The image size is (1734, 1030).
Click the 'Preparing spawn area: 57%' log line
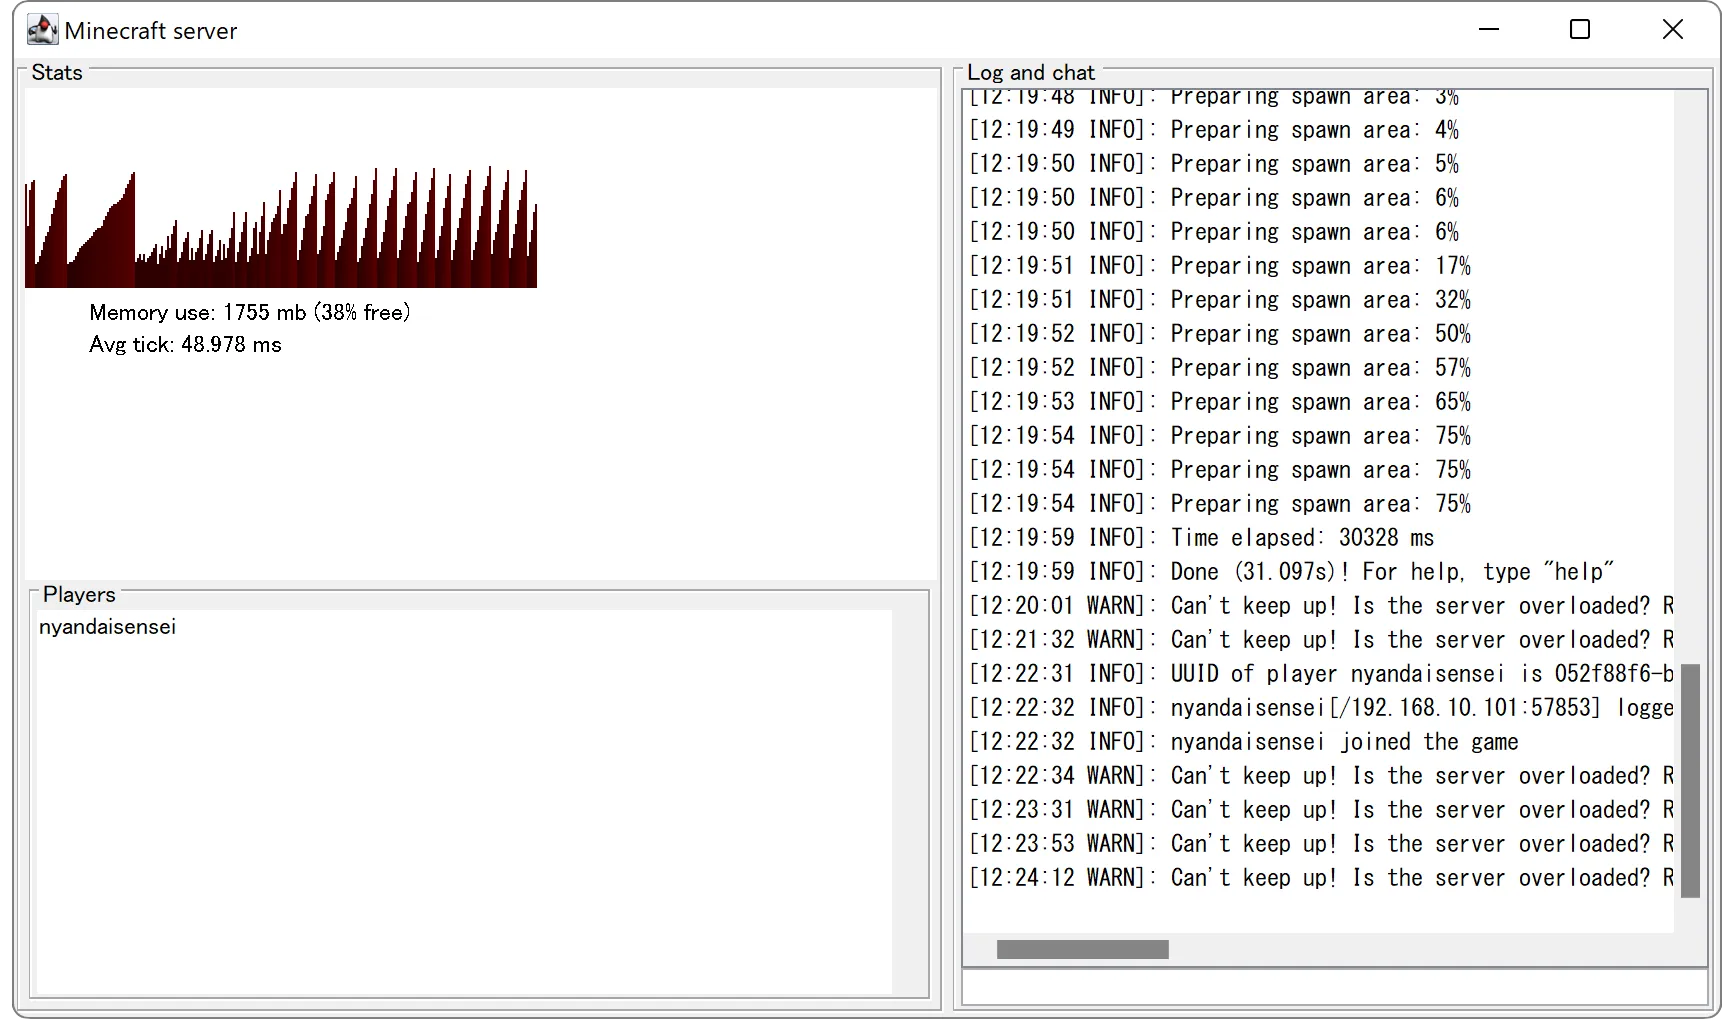(1220, 368)
